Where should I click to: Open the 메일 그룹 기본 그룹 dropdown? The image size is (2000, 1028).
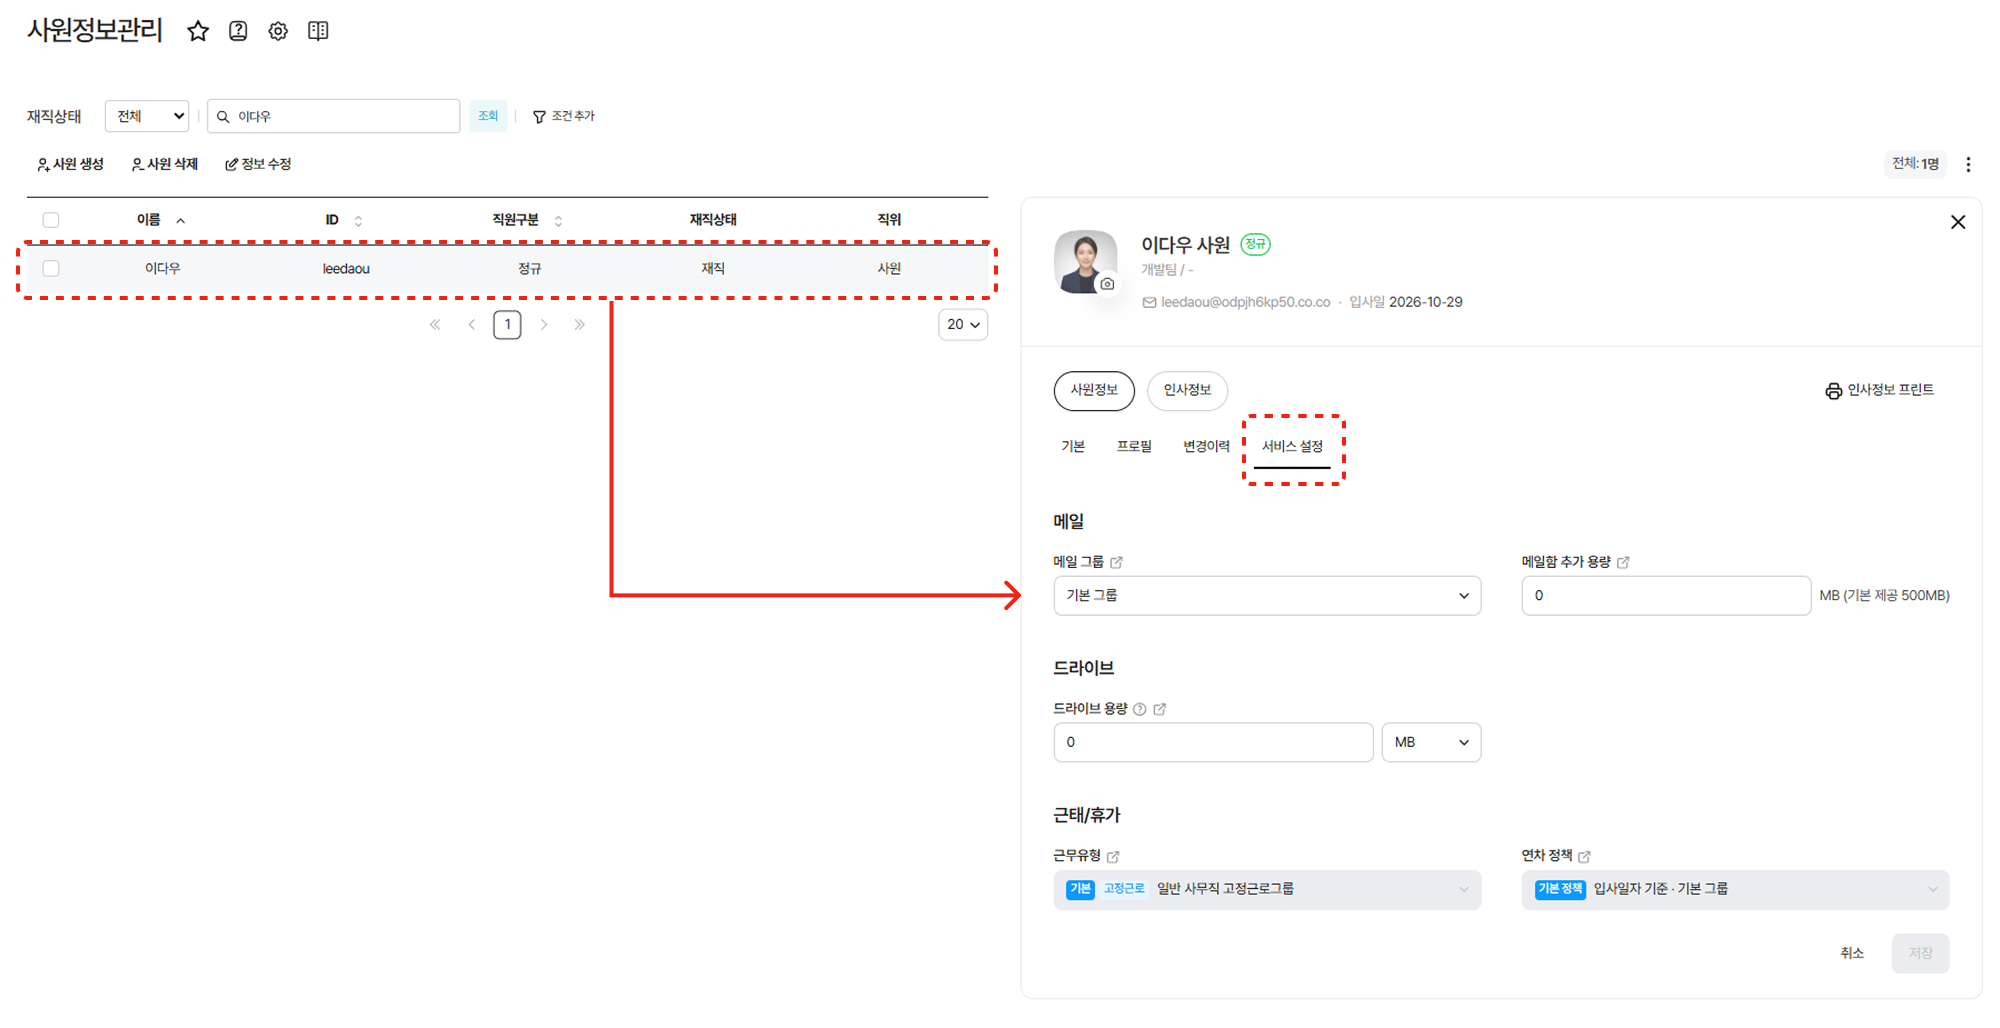1267,595
